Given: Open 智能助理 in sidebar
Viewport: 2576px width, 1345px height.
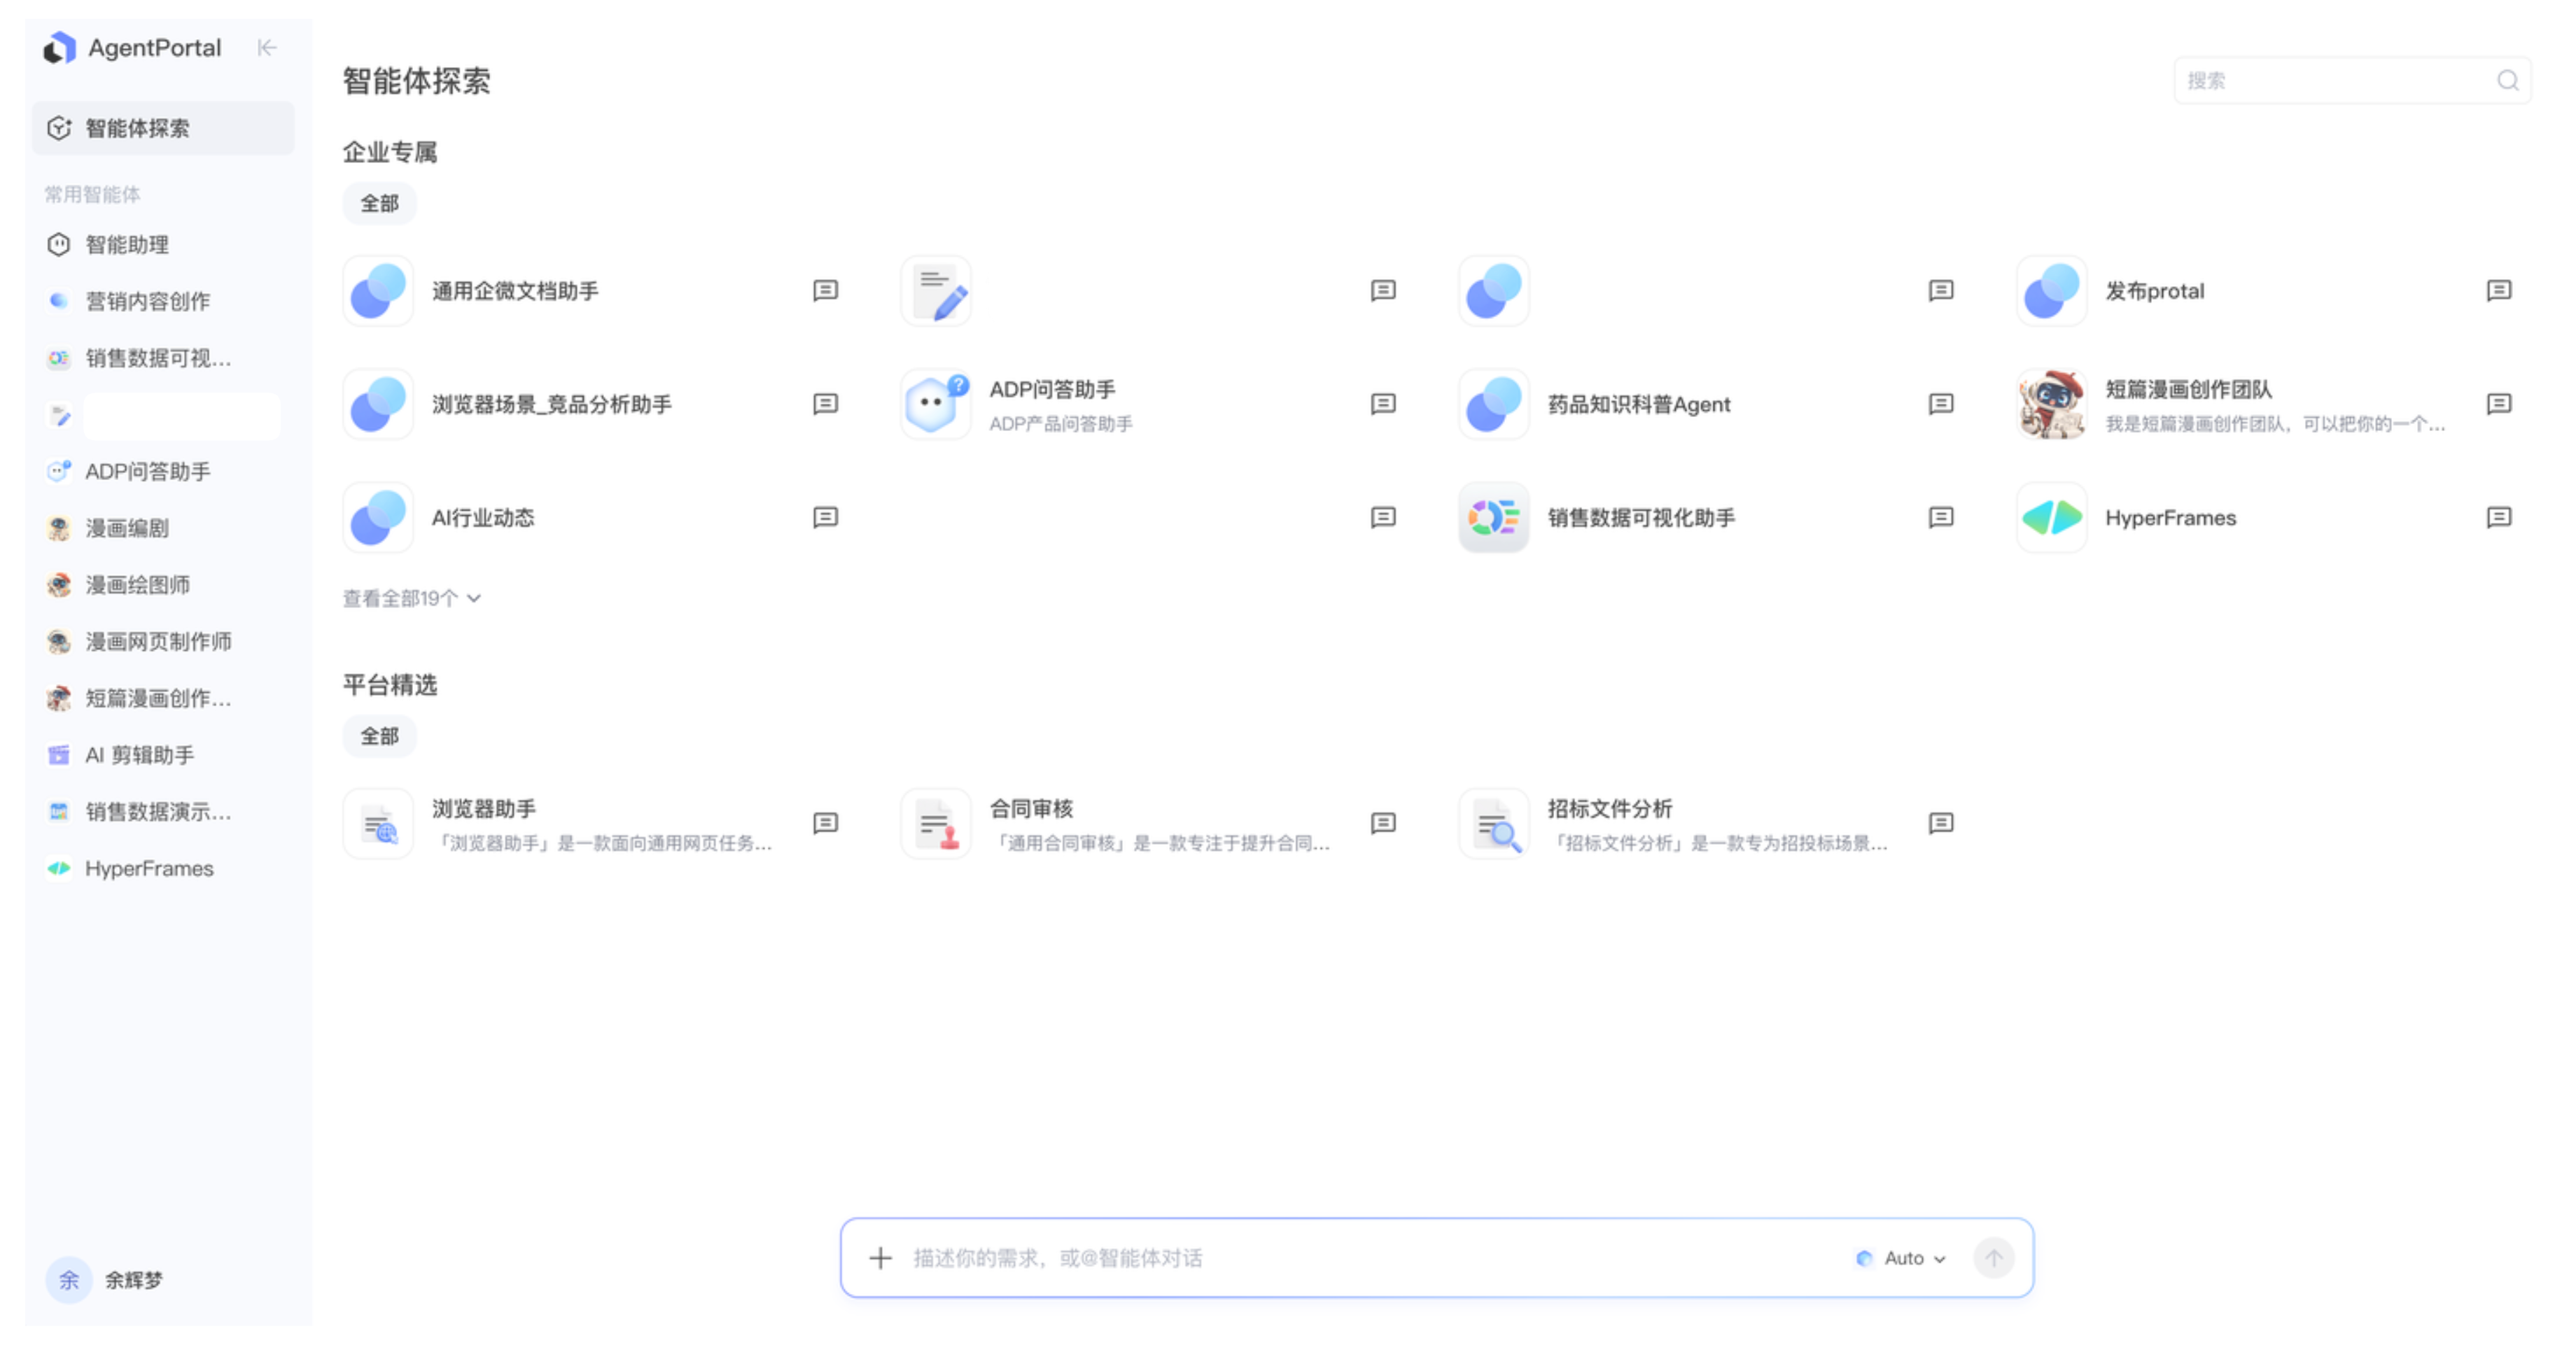Looking at the screenshot, I should tap(163, 244).
